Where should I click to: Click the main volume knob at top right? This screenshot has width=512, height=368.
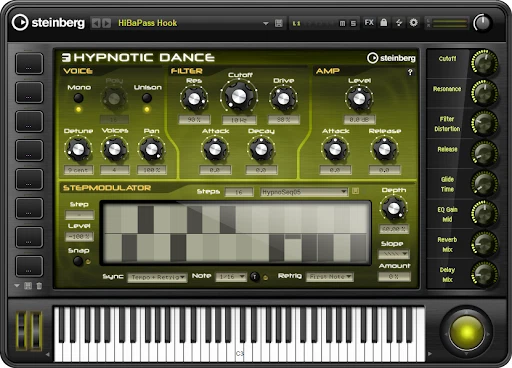pyautogui.click(x=482, y=23)
